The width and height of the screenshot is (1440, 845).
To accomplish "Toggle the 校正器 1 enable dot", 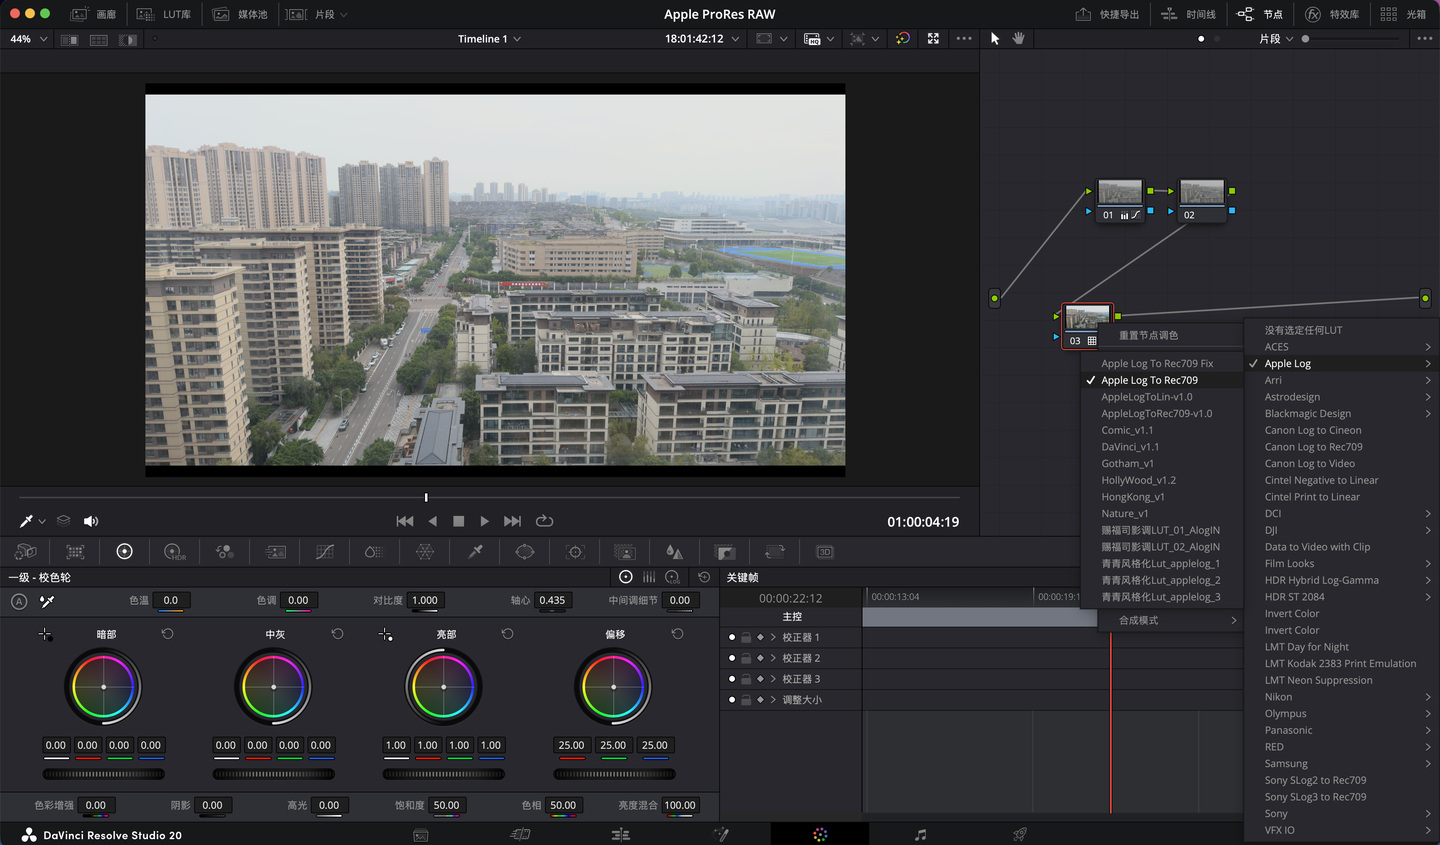I will point(732,637).
